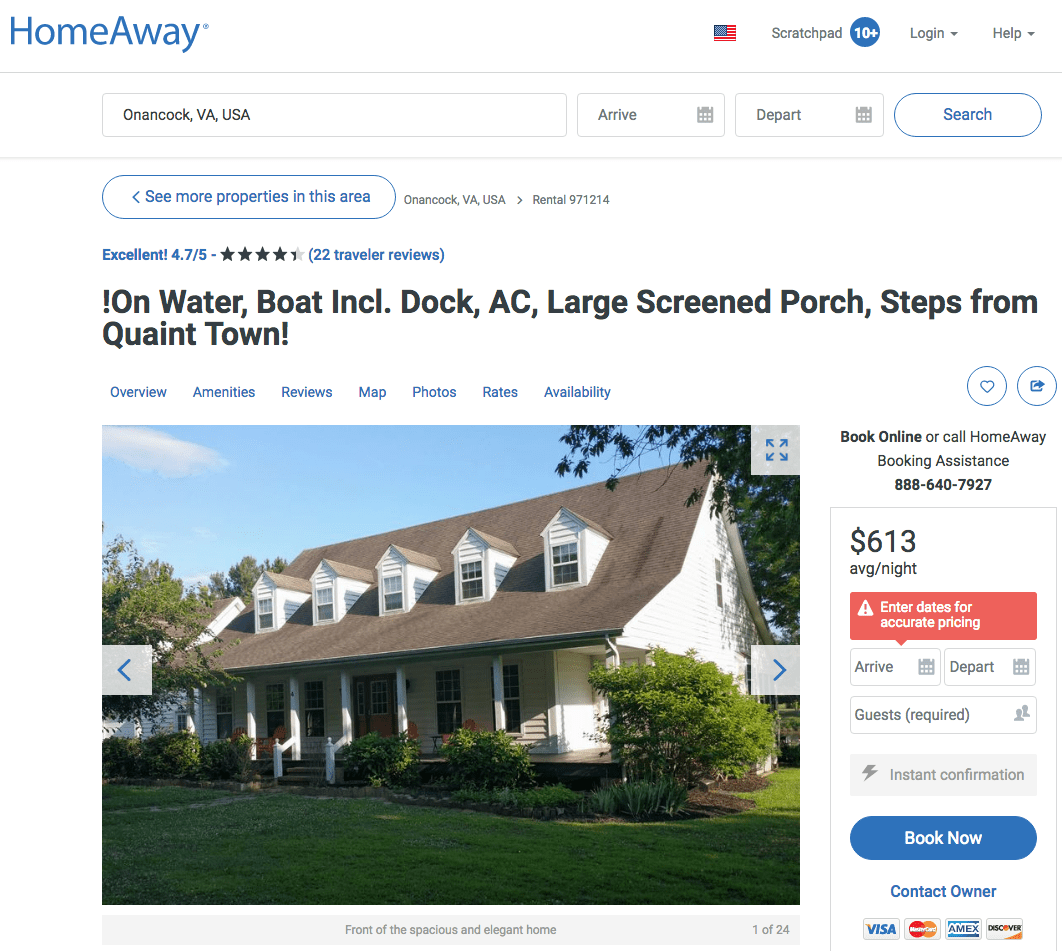Click the heart favorite icon
The height and width of the screenshot is (951, 1062).
(x=987, y=386)
